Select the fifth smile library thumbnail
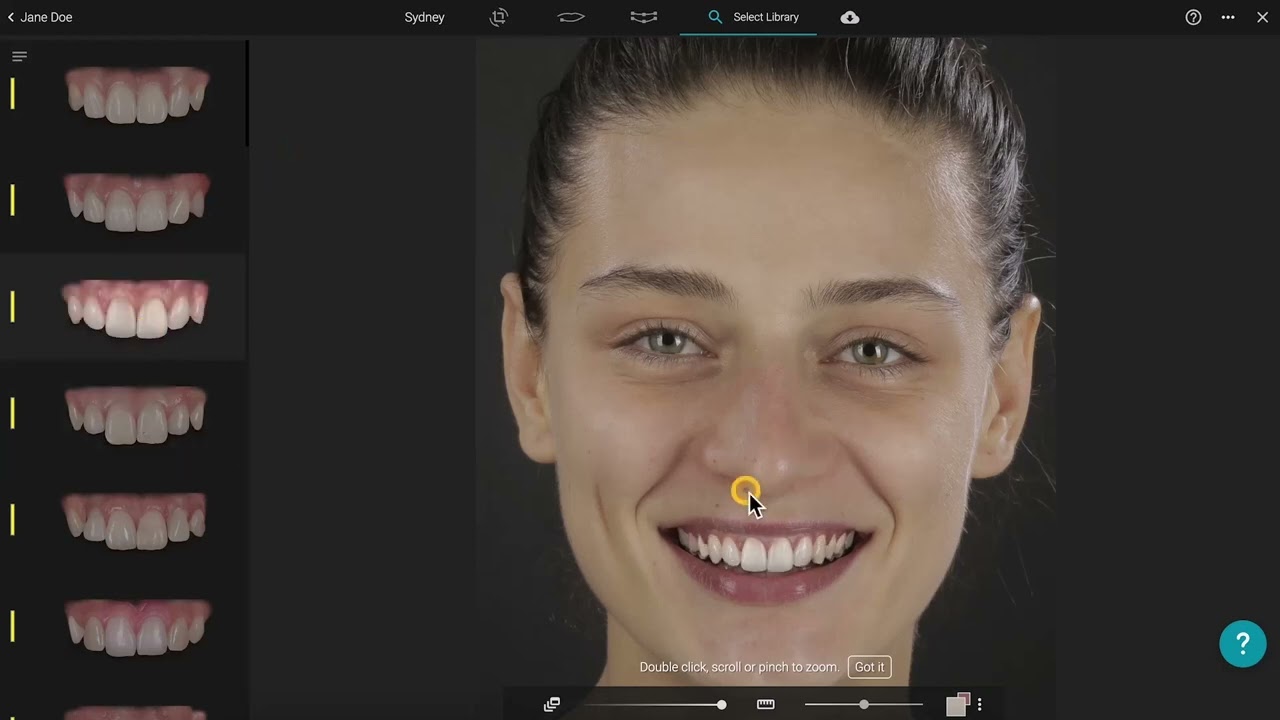This screenshot has width=1280, height=720. pyautogui.click(x=135, y=520)
